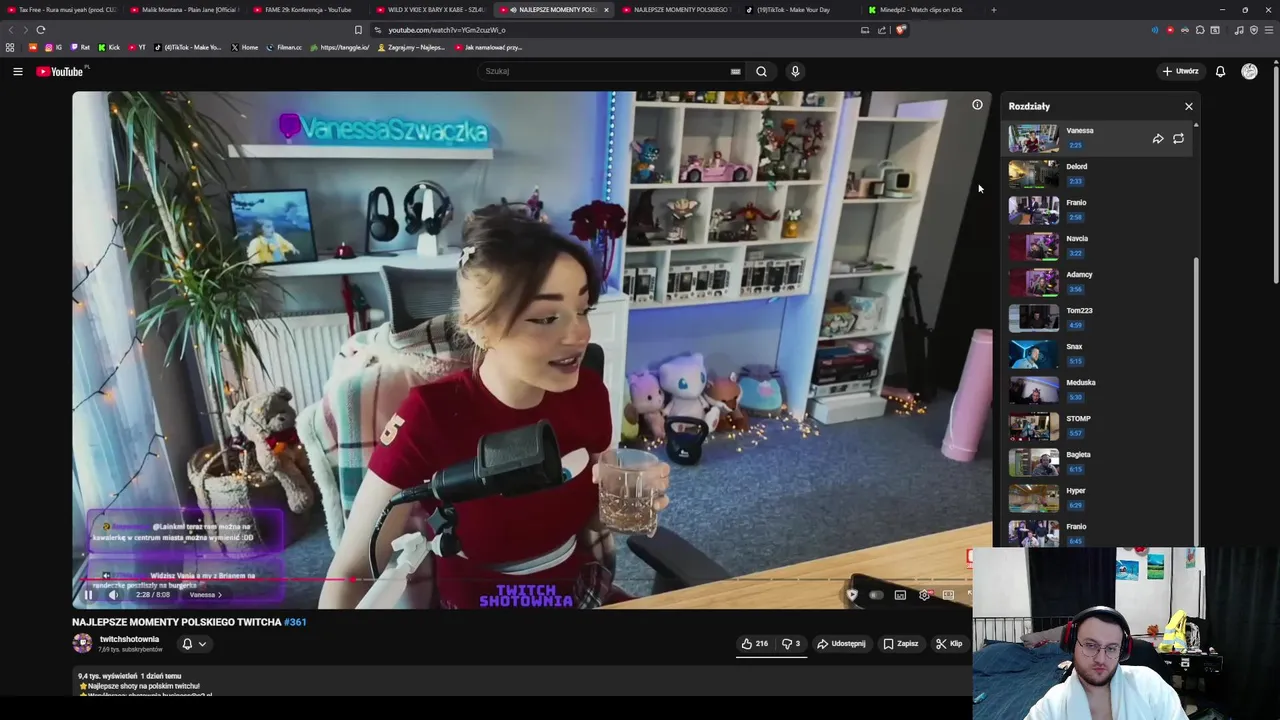Switch to the Malik Montana browser tab
This screenshot has height=720, width=1280.
coord(185,10)
